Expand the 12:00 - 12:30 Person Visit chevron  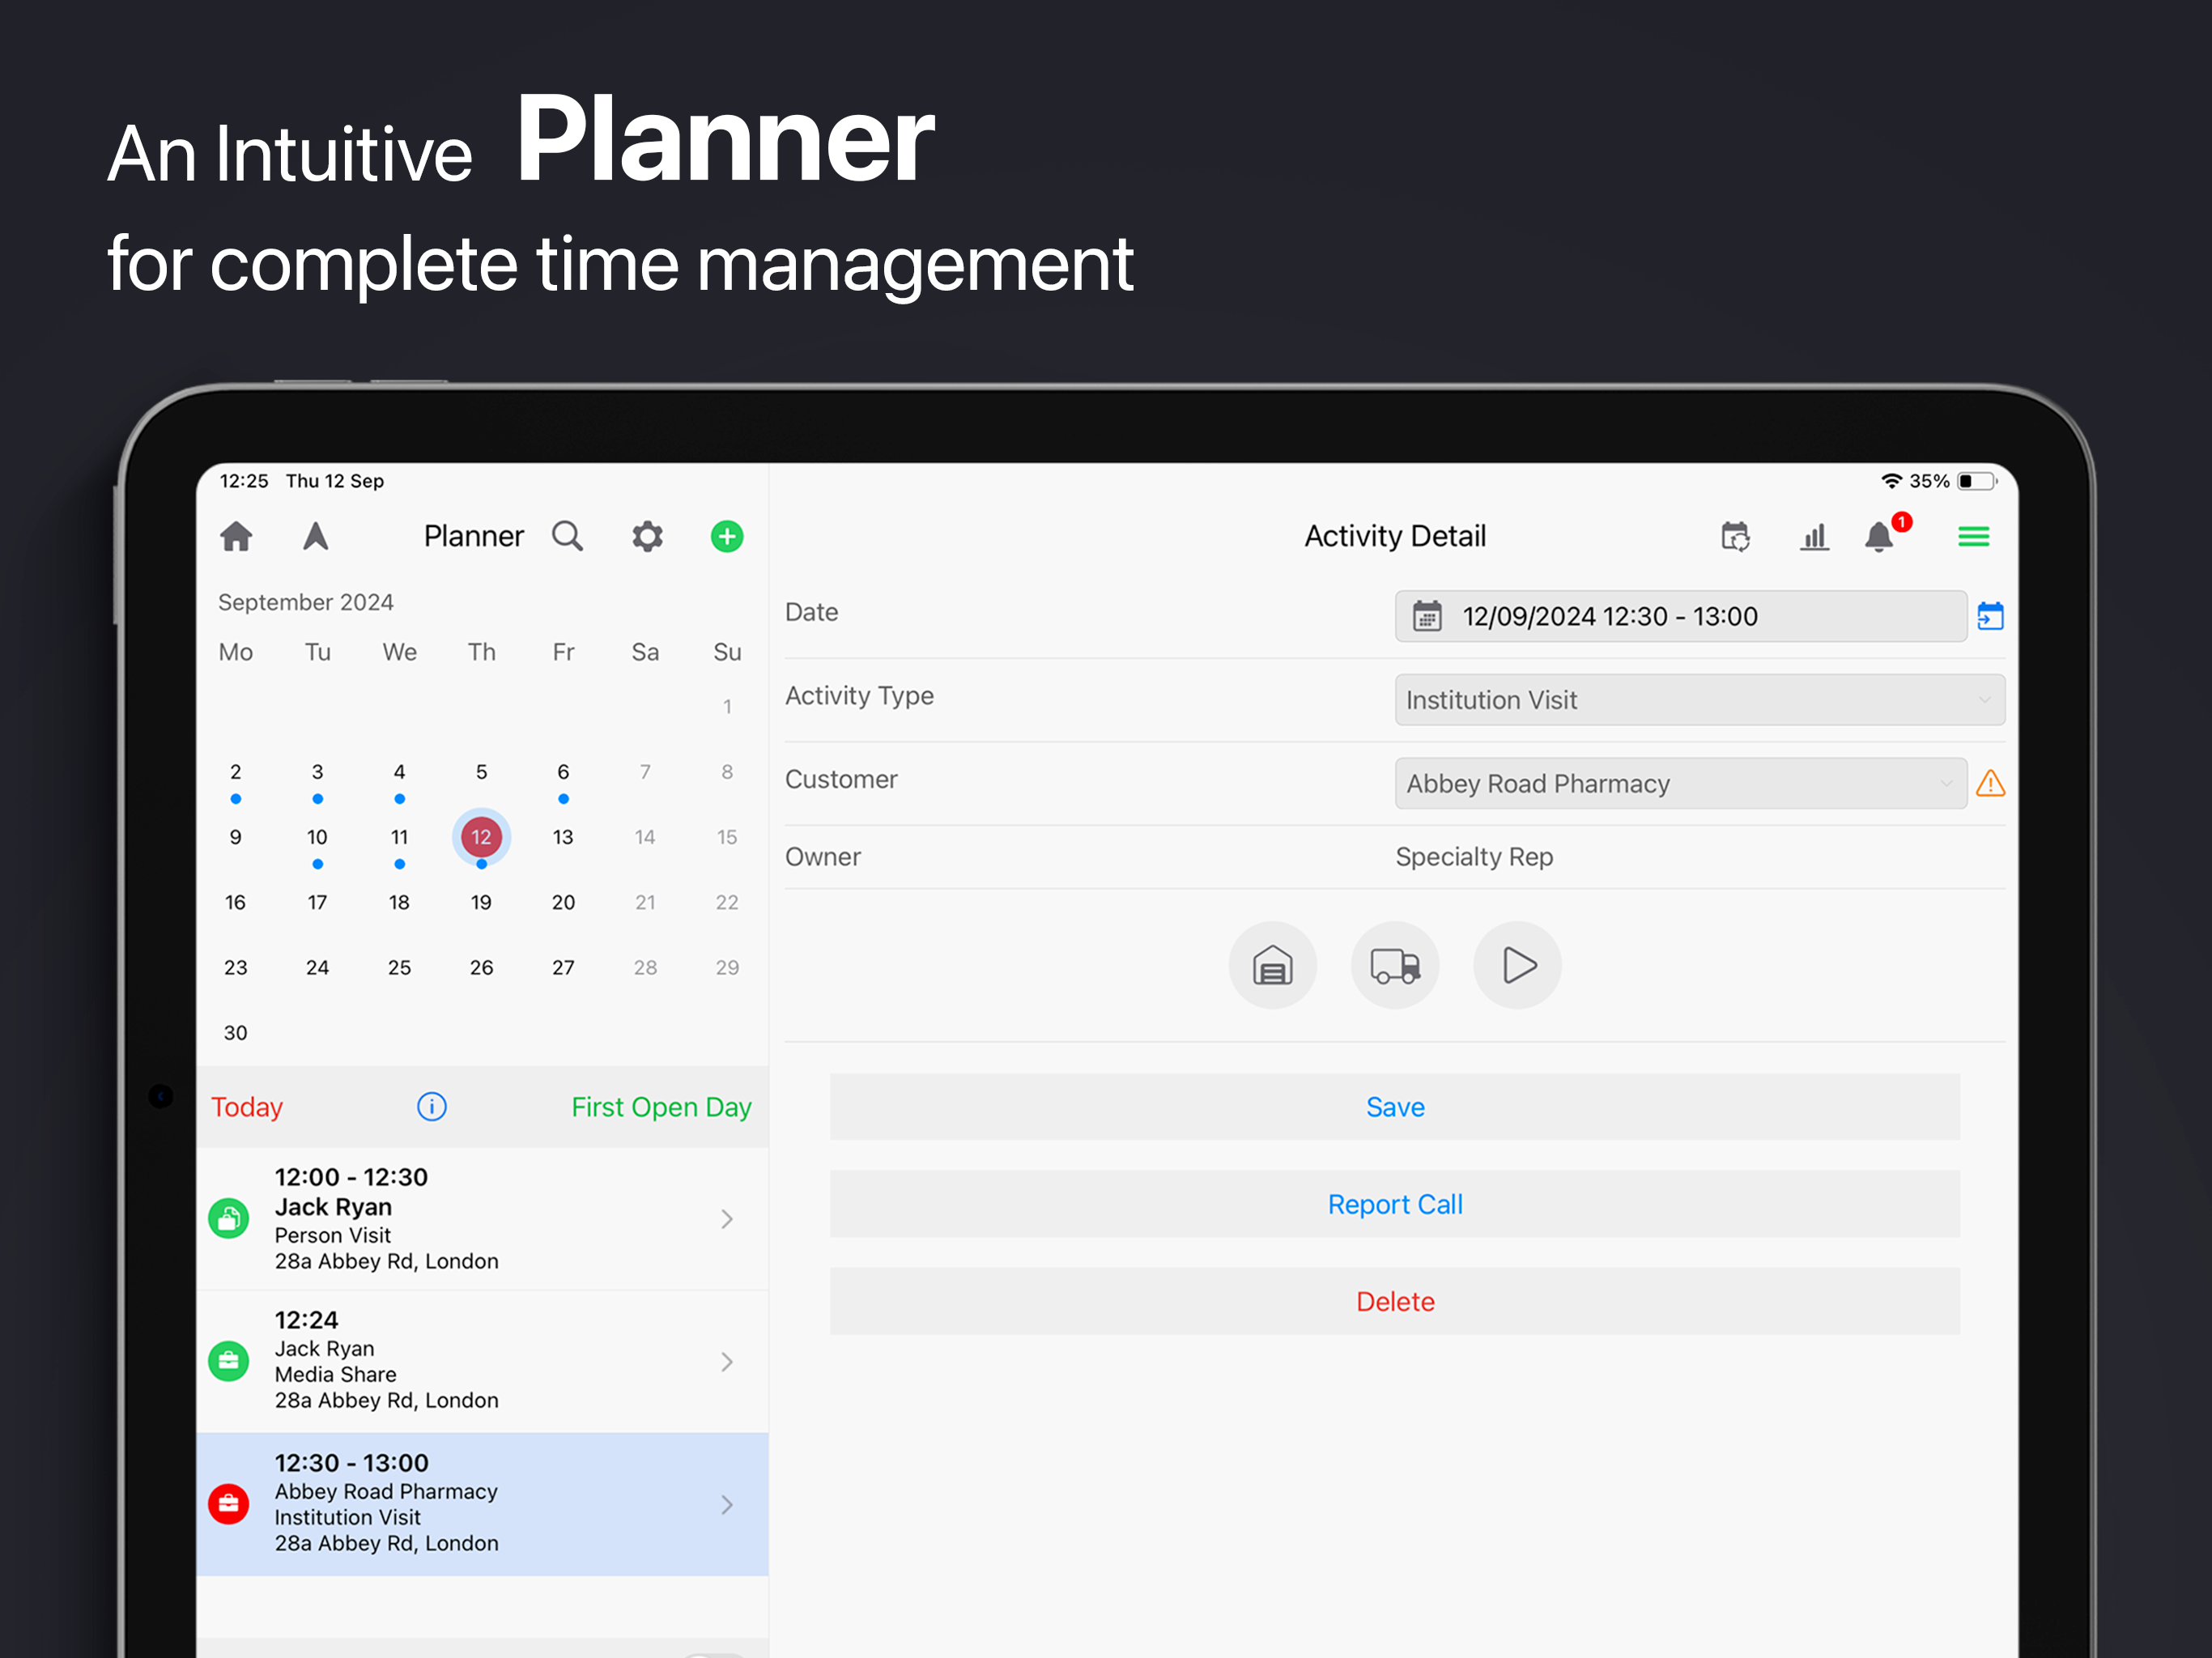727,1219
